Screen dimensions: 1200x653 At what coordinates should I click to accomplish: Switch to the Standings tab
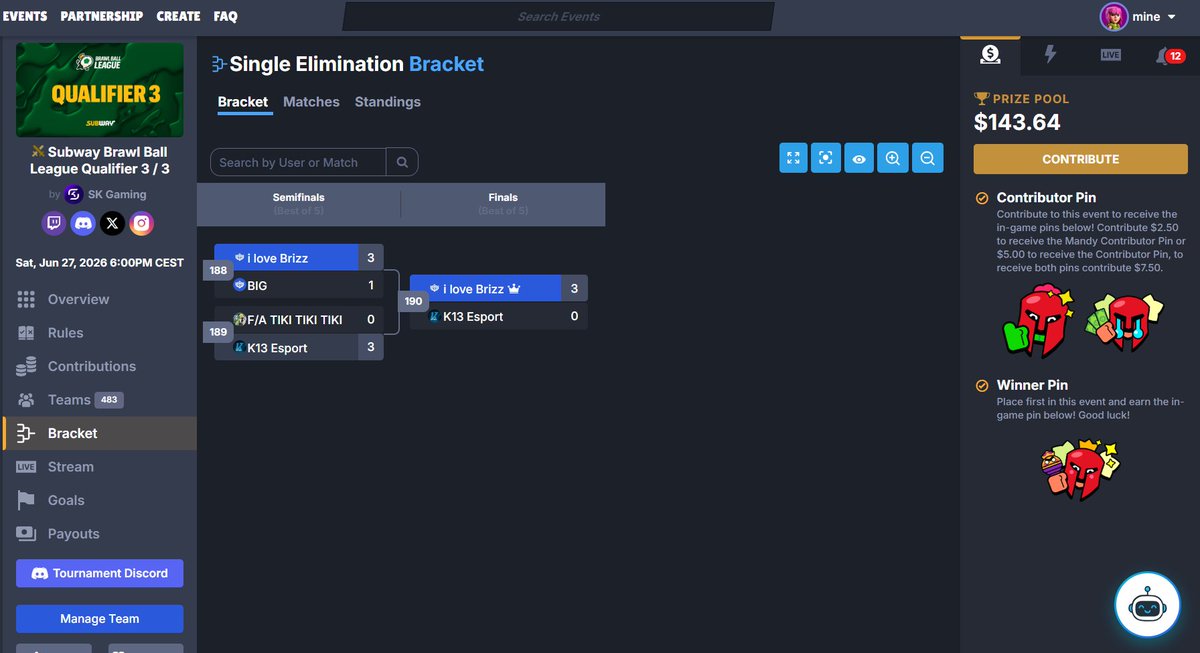(388, 102)
